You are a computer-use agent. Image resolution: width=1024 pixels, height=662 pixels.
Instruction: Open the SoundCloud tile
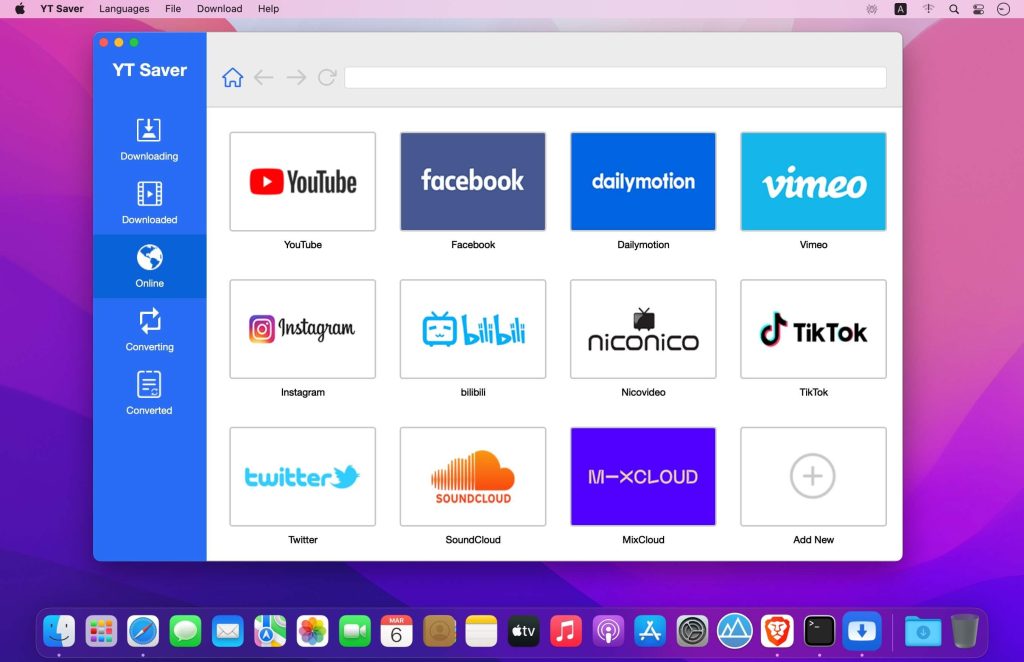472,477
